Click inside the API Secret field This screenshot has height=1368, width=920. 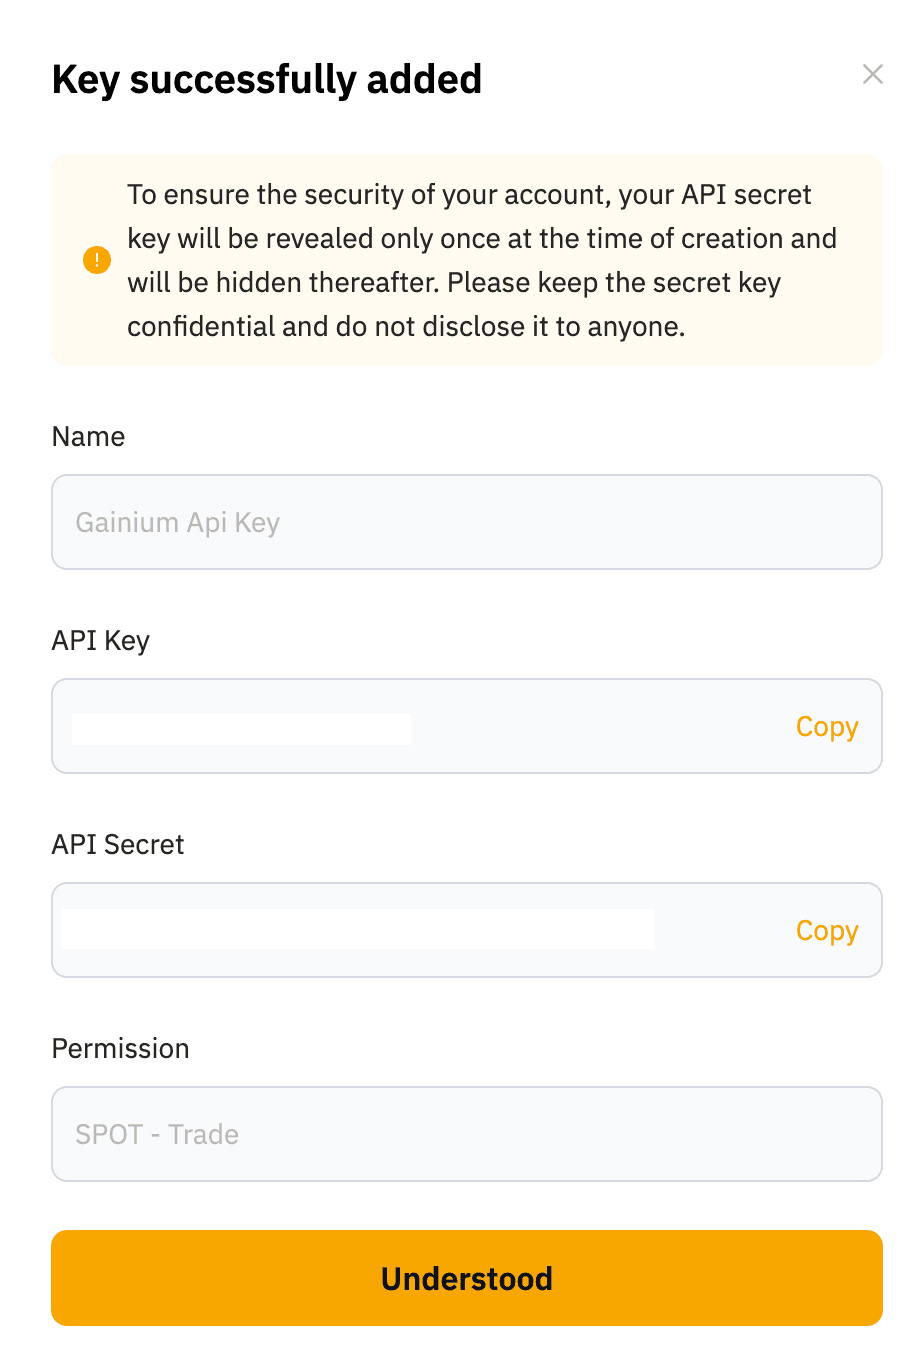point(720,931)
